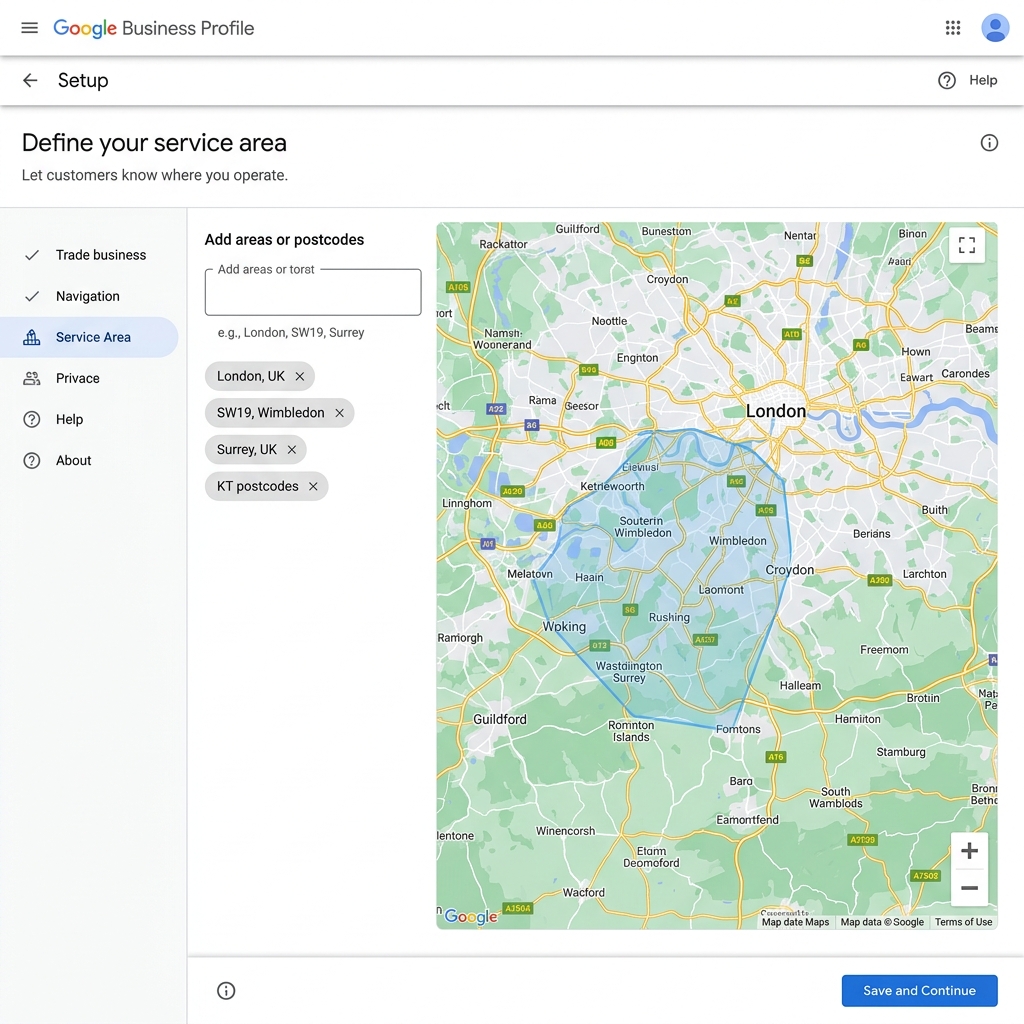Click the SW19, Wimbledon chip text
This screenshot has height=1024, width=1024.
(x=270, y=413)
